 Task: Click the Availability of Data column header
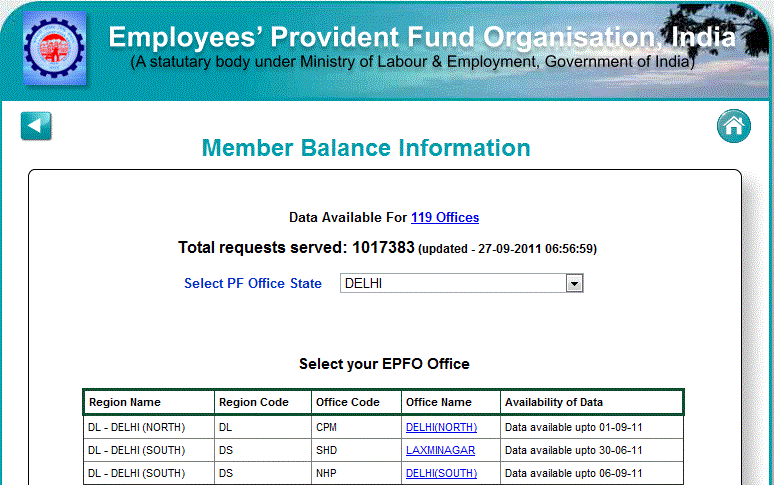[x=591, y=402]
